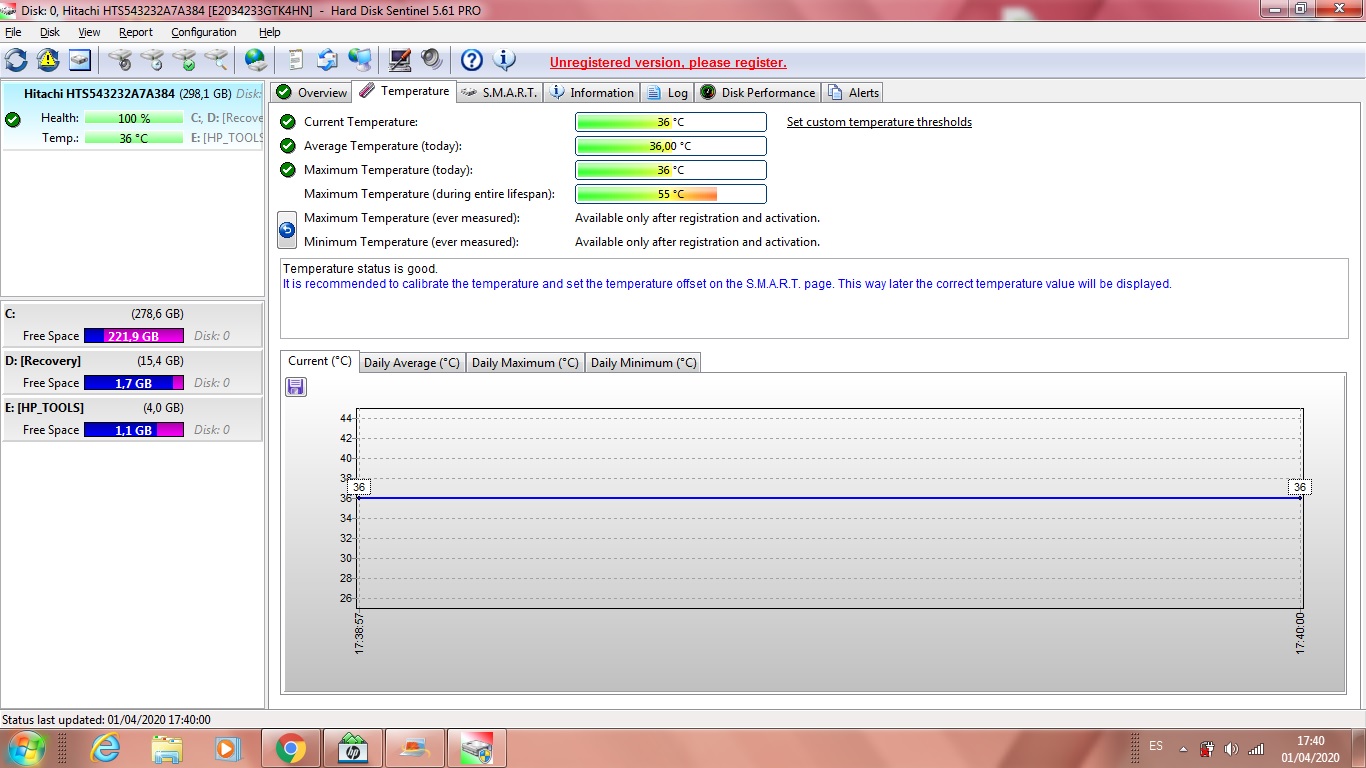The height and width of the screenshot is (768, 1366).
Task: Click the Refresh circular arrows toolbar icon
Action: [16, 60]
